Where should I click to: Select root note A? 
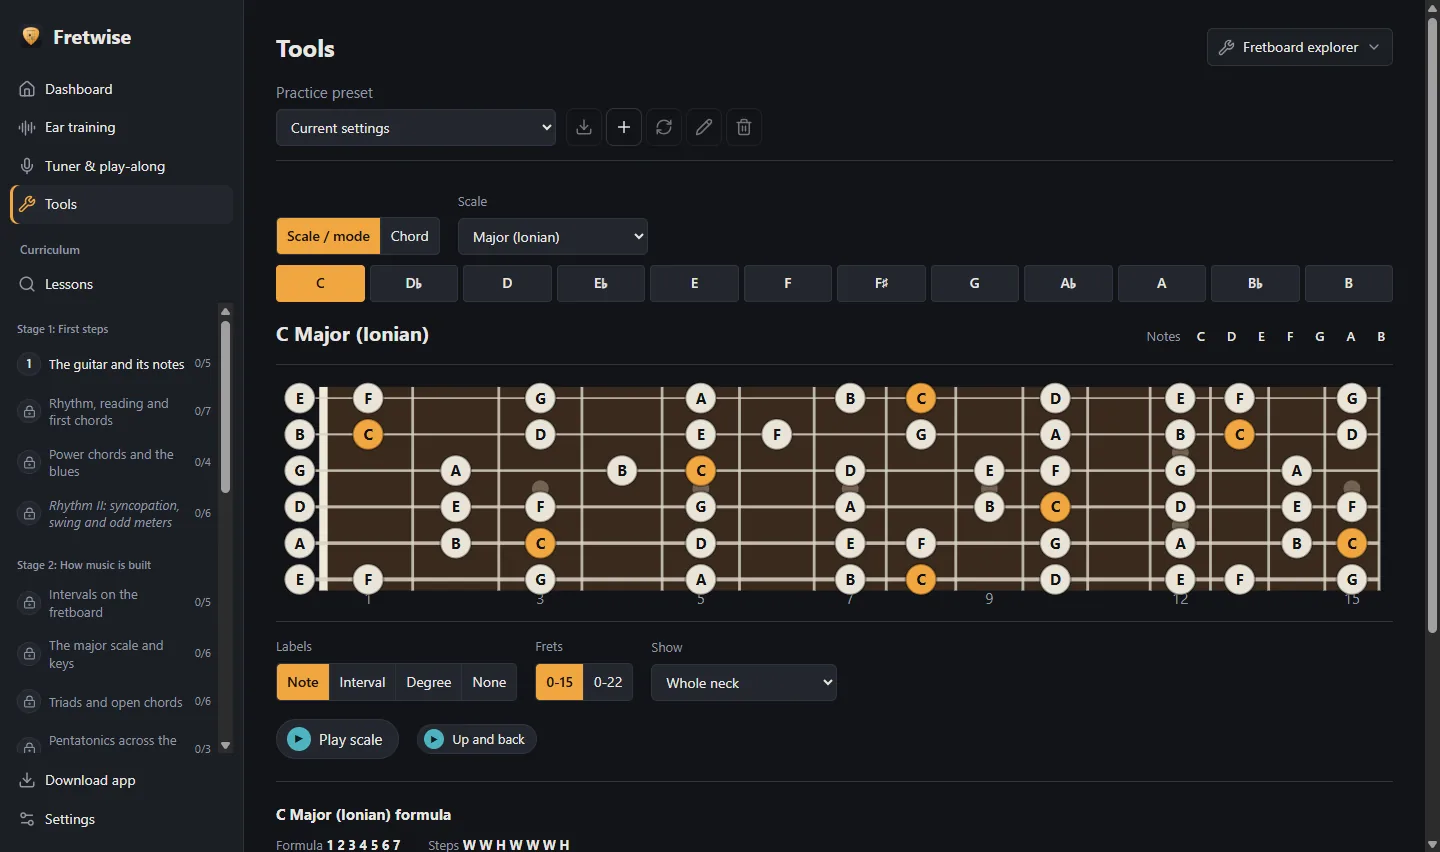(x=1162, y=283)
